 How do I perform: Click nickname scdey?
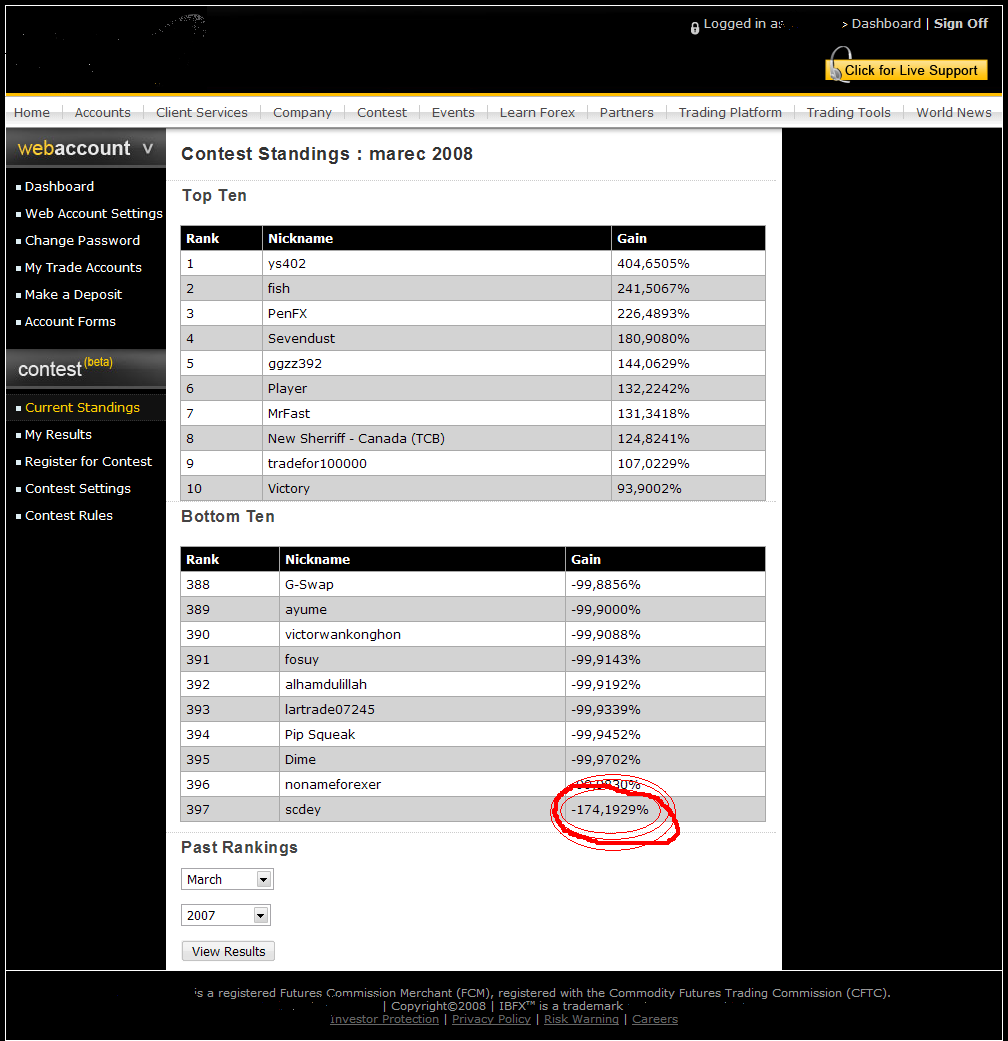pos(303,810)
